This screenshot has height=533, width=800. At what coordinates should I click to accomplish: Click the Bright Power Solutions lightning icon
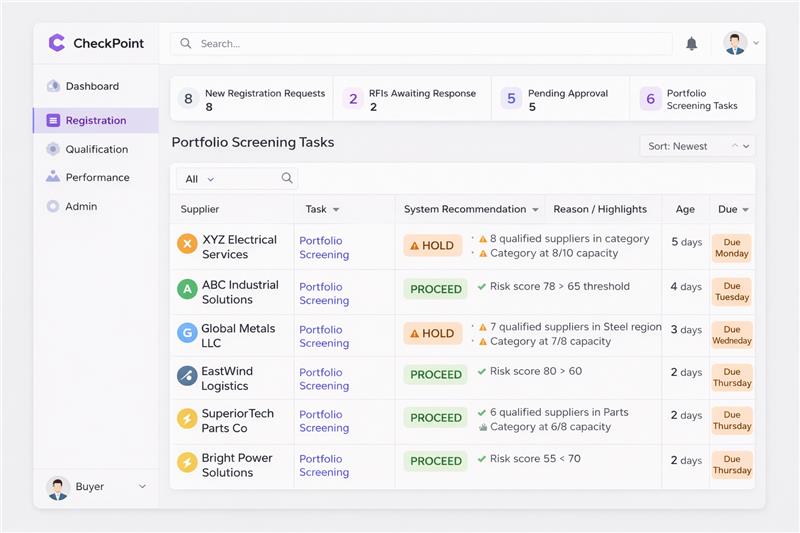[187, 462]
